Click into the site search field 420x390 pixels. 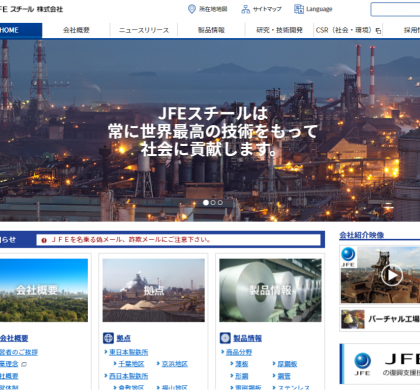click(395, 9)
